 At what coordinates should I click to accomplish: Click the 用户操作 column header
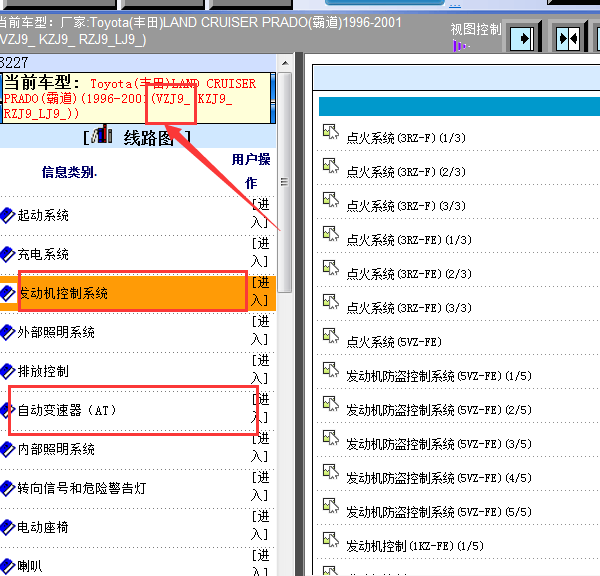click(251, 171)
